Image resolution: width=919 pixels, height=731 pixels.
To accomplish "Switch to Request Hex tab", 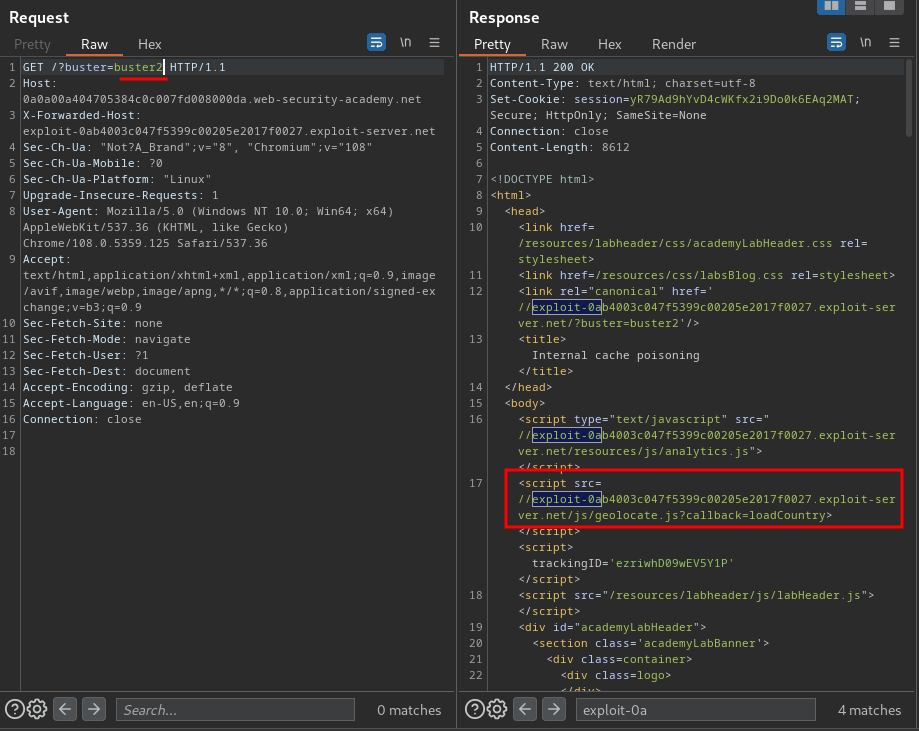I will tap(149, 45).
